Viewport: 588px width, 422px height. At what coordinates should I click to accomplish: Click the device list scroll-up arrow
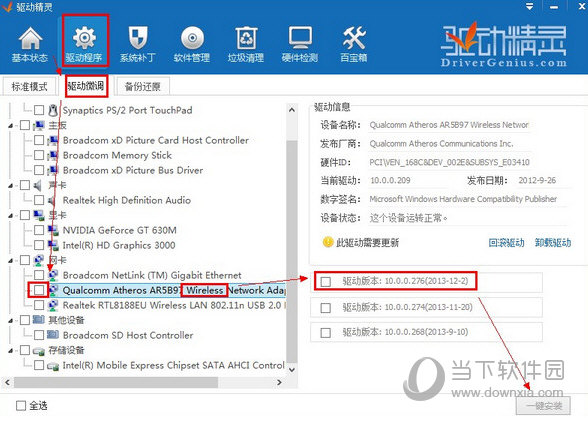click(x=292, y=110)
